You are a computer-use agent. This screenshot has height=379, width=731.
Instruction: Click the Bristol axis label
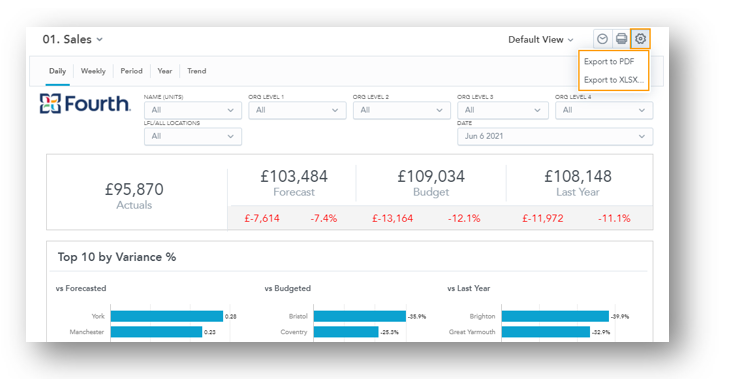coord(298,316)
